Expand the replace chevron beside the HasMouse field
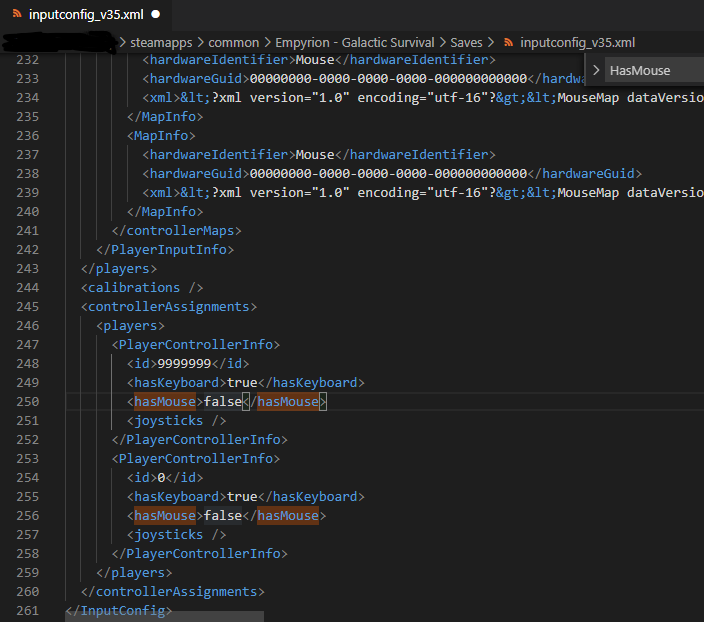The image size is (704, 622). 597,70
